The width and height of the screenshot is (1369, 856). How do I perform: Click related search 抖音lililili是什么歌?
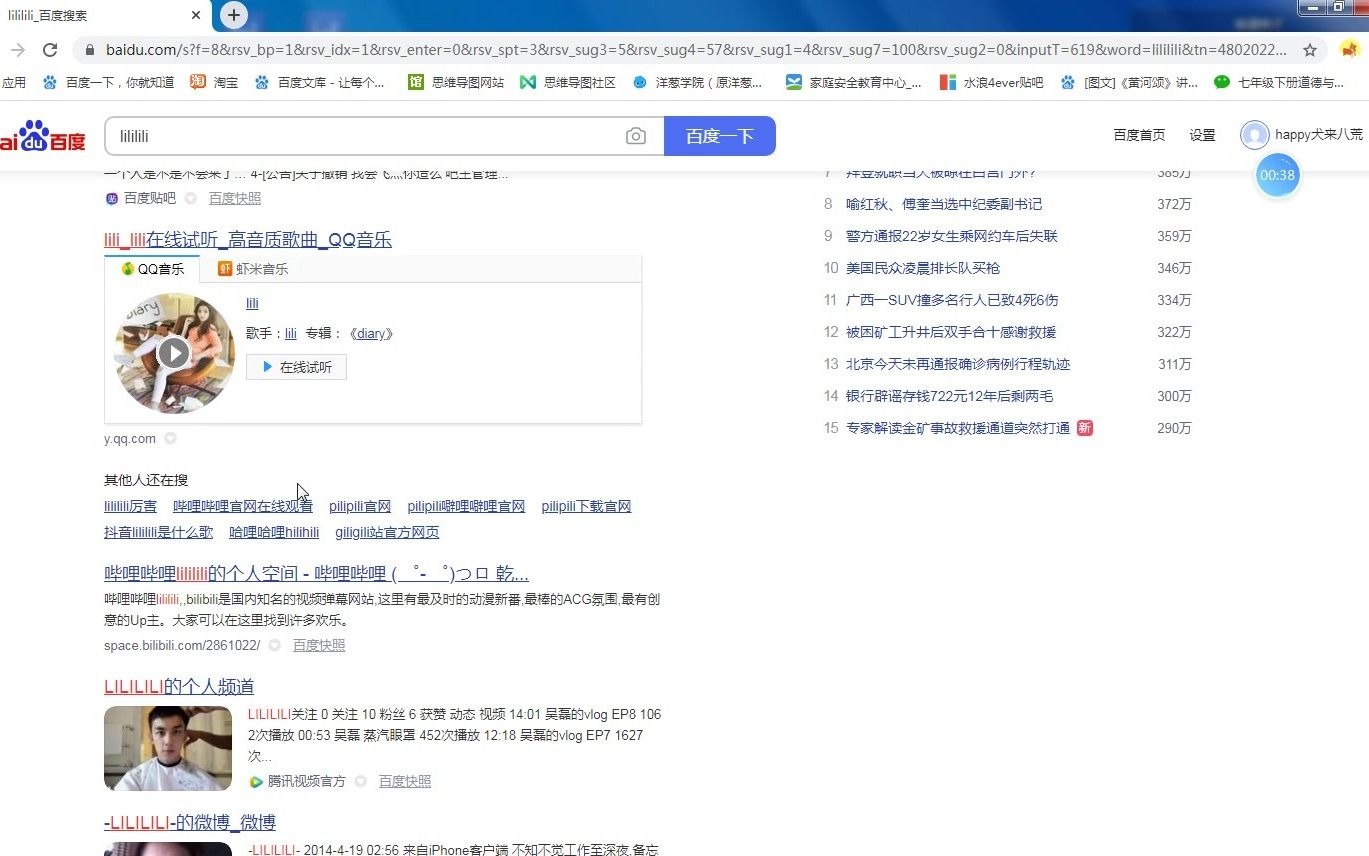158,532
